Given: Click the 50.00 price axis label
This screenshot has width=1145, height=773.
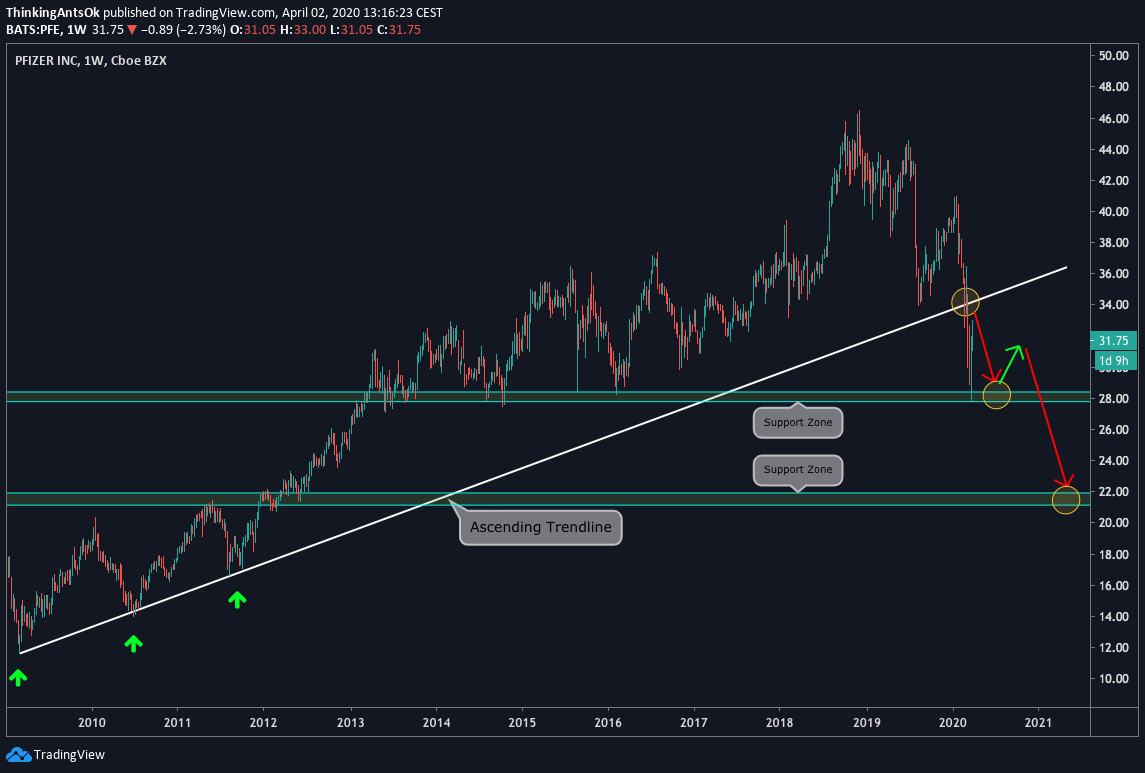Looking at the screenshot, I should (1113, 56).
